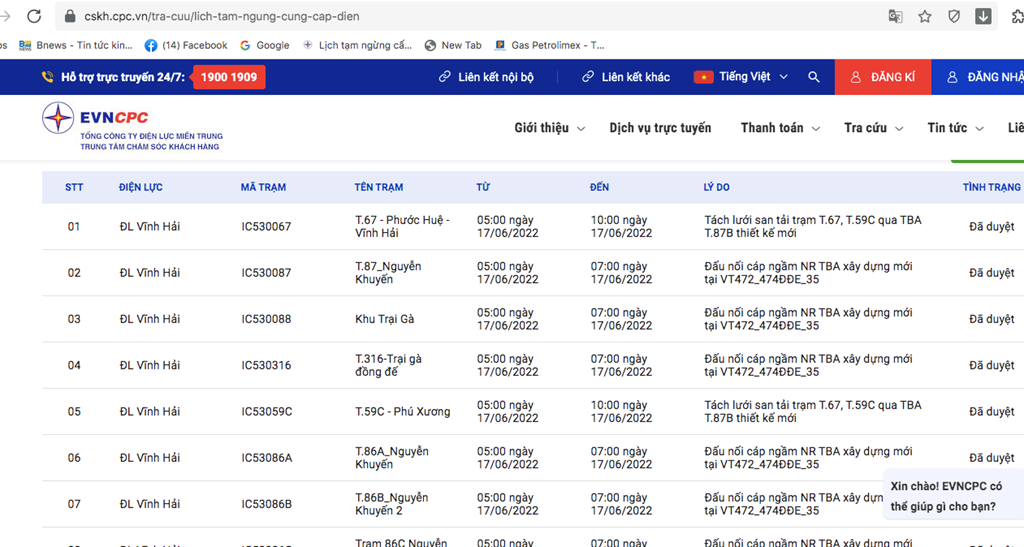Bookmark this page with the star icon
The height and width of the screenshot is (547, 1024).
pos(925,16)
